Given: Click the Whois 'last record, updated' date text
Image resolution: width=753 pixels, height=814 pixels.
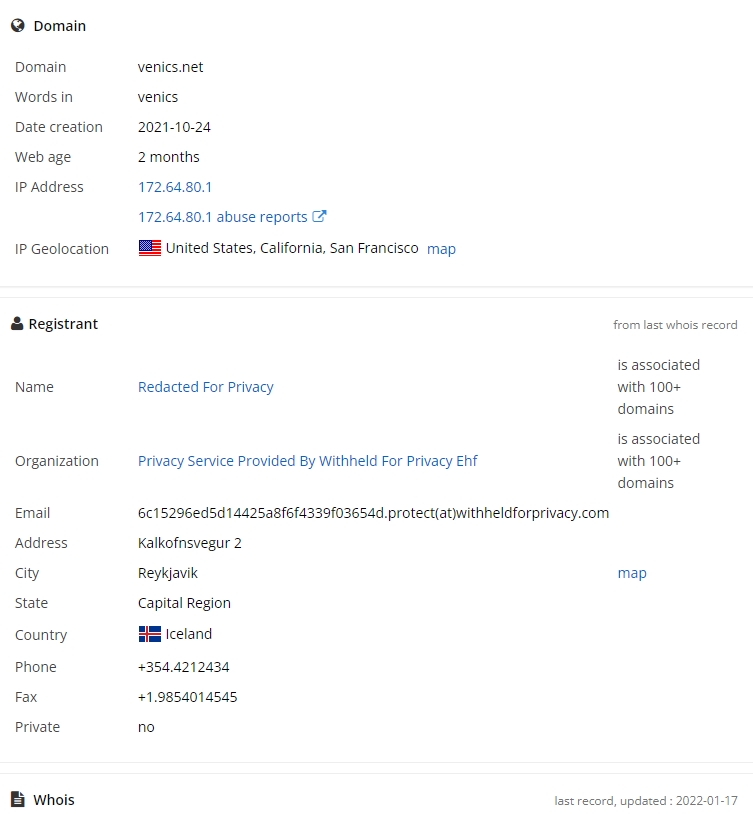Looking at the screenshot, I should [646, 801].
